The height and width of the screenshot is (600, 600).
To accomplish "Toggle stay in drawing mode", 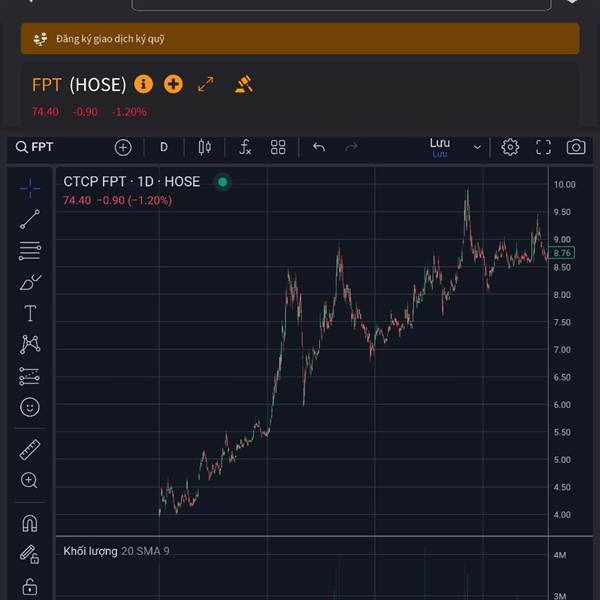I will click(x=29, y=554).
